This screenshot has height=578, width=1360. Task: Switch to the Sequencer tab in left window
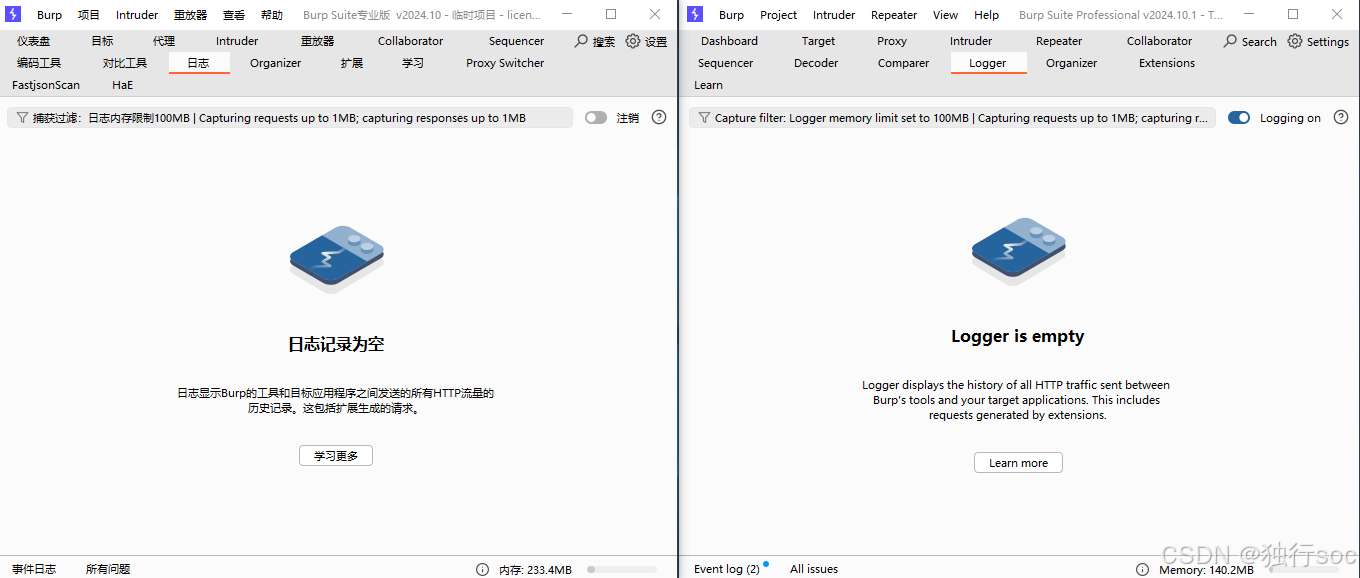point(516,41)
